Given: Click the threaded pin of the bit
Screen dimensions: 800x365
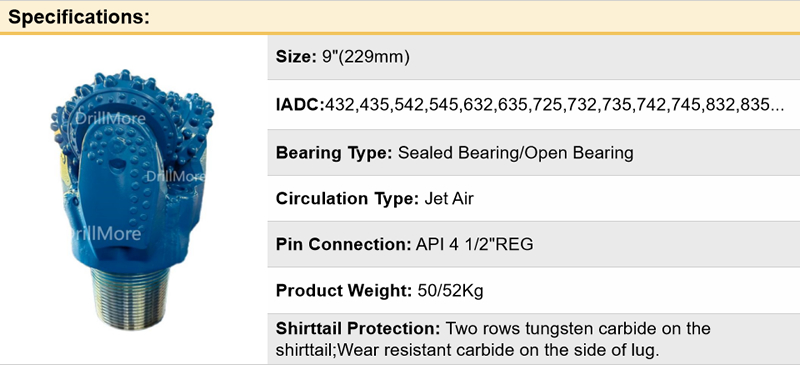Looking at the screenshot, I should [x=131, y=298].
